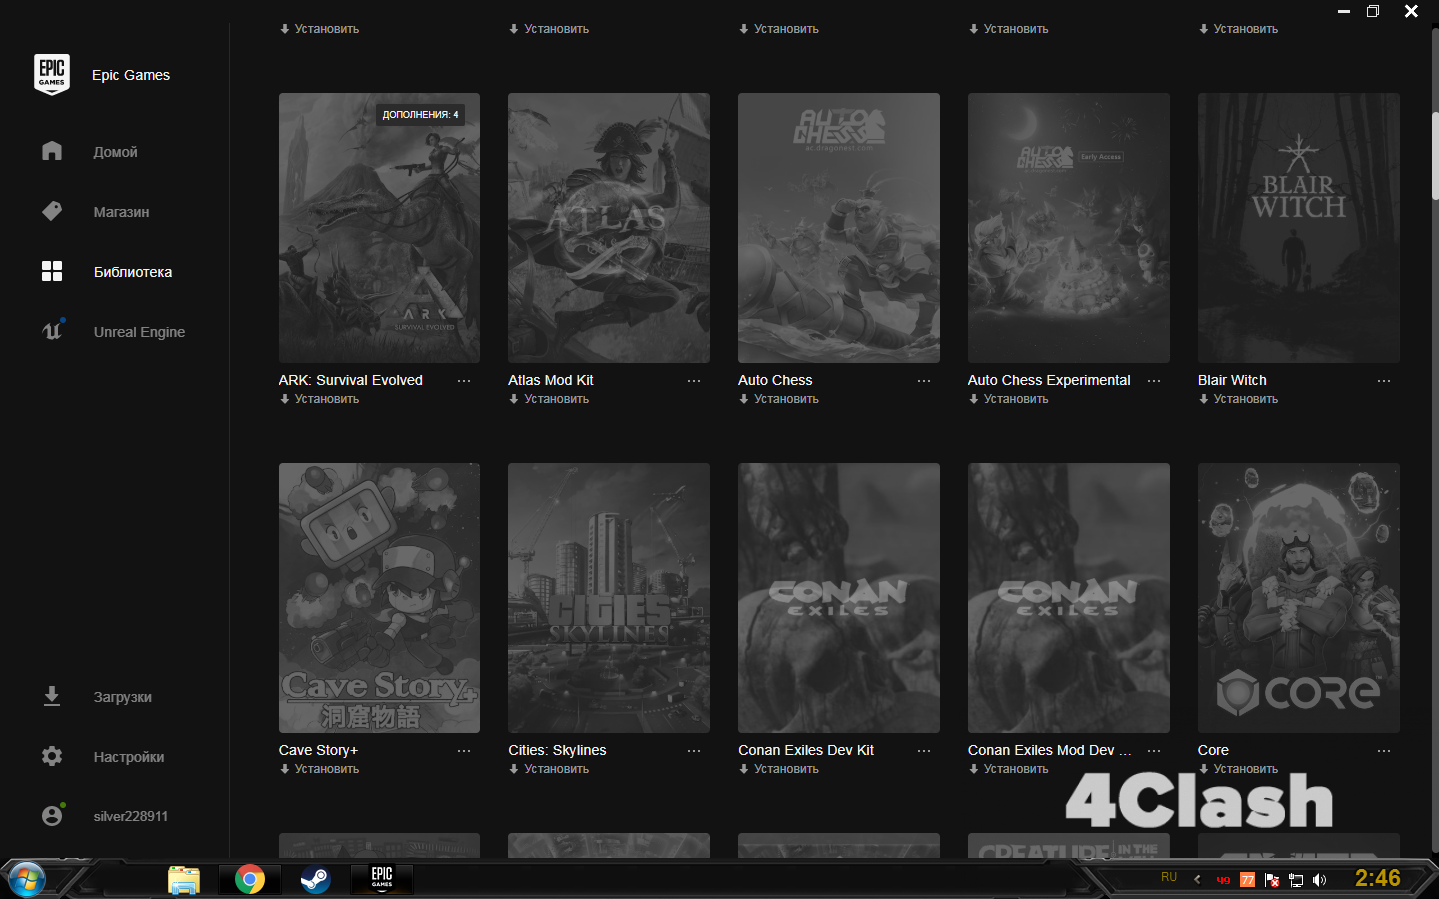Image resolution: width=1439 pixels, height=899 pixels.
Task: Open options menu for ARK: Survival Evolved
Action: (464, 381)
